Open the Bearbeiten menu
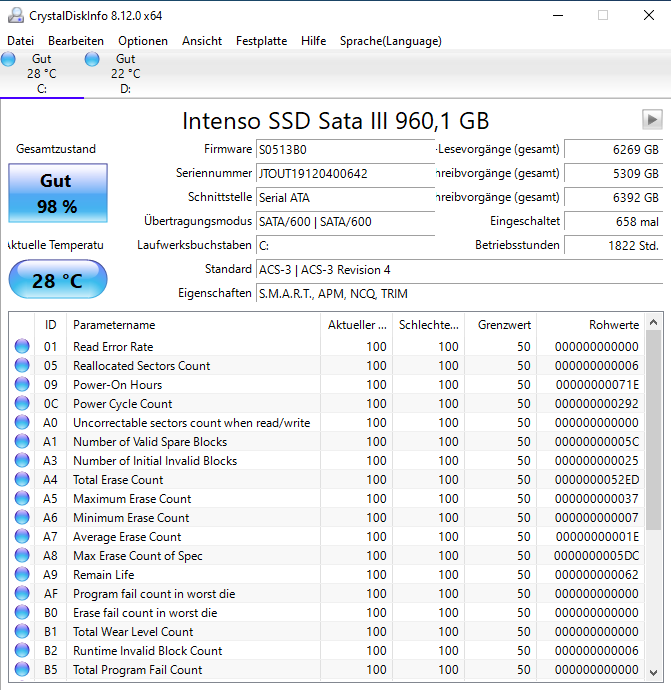This screenshot has height=690, width=671. [76, 41]
